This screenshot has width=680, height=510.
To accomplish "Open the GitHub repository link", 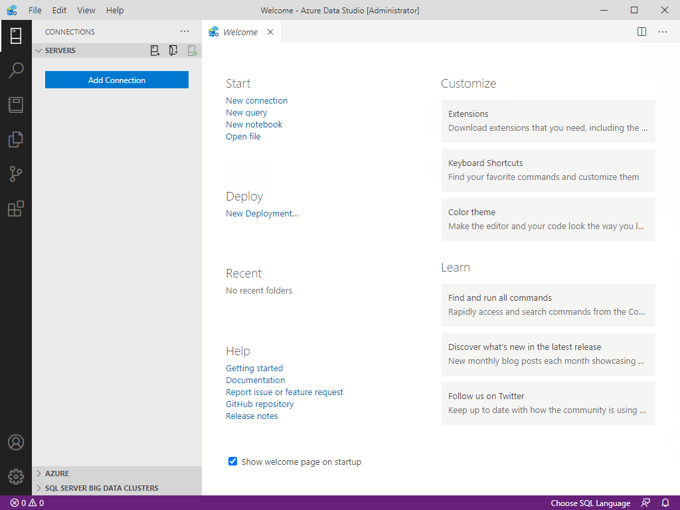I will pyautogui.click(x=259, y=404).
